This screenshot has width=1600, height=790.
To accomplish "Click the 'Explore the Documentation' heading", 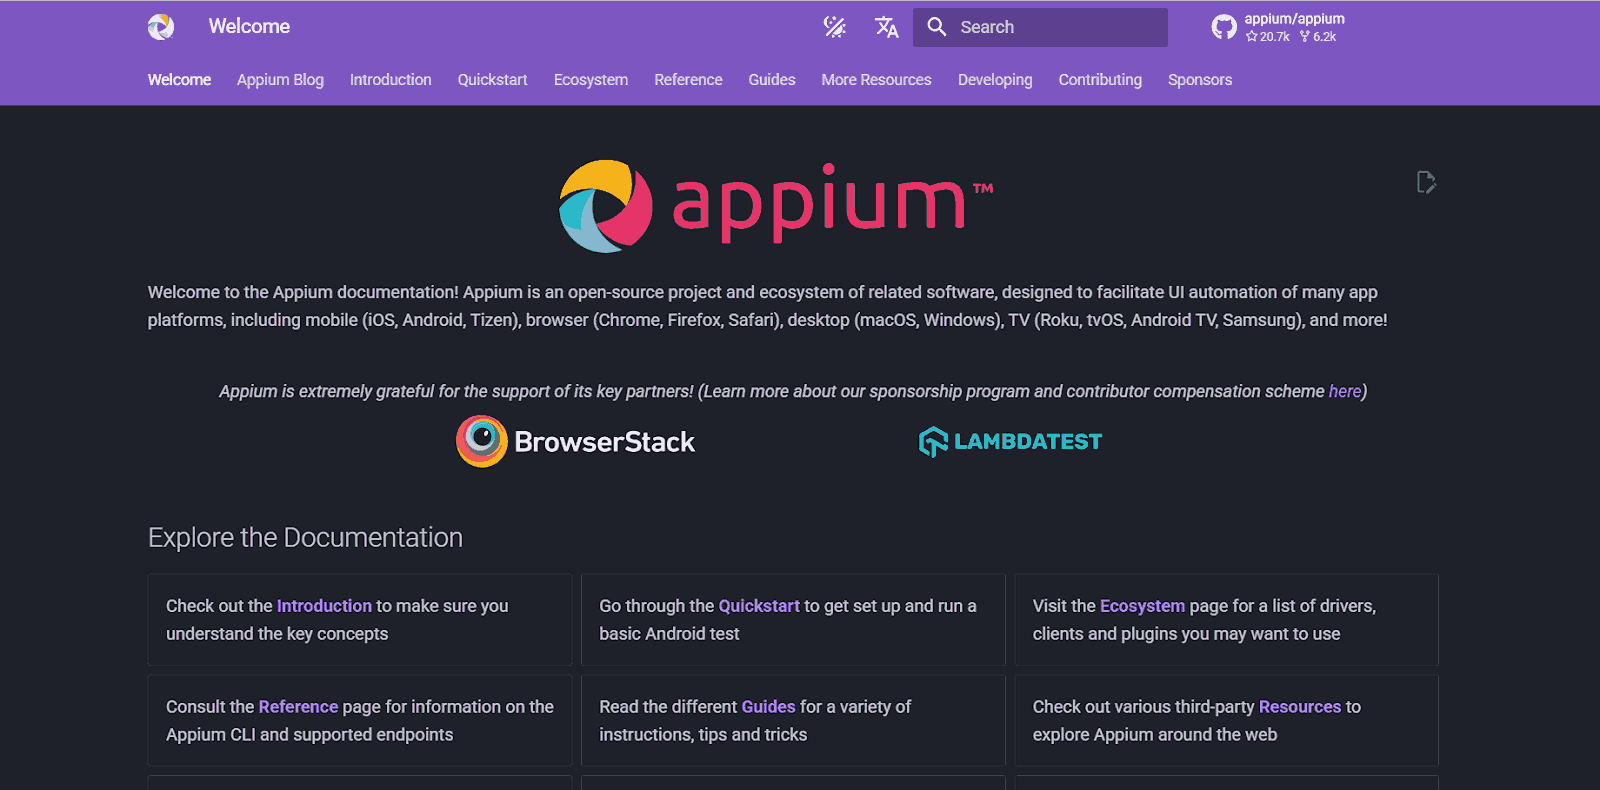I will coord(305,538).
